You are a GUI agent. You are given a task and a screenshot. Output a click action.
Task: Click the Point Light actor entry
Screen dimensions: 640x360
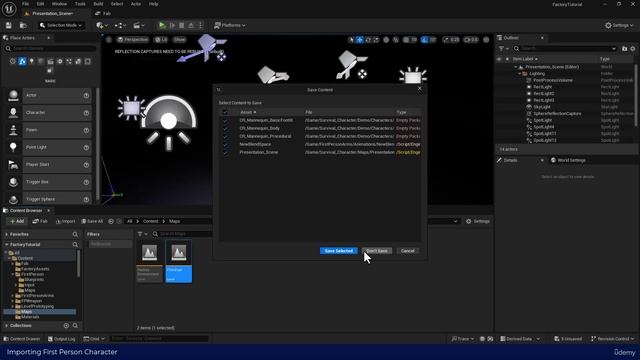(x=49, y=147)
